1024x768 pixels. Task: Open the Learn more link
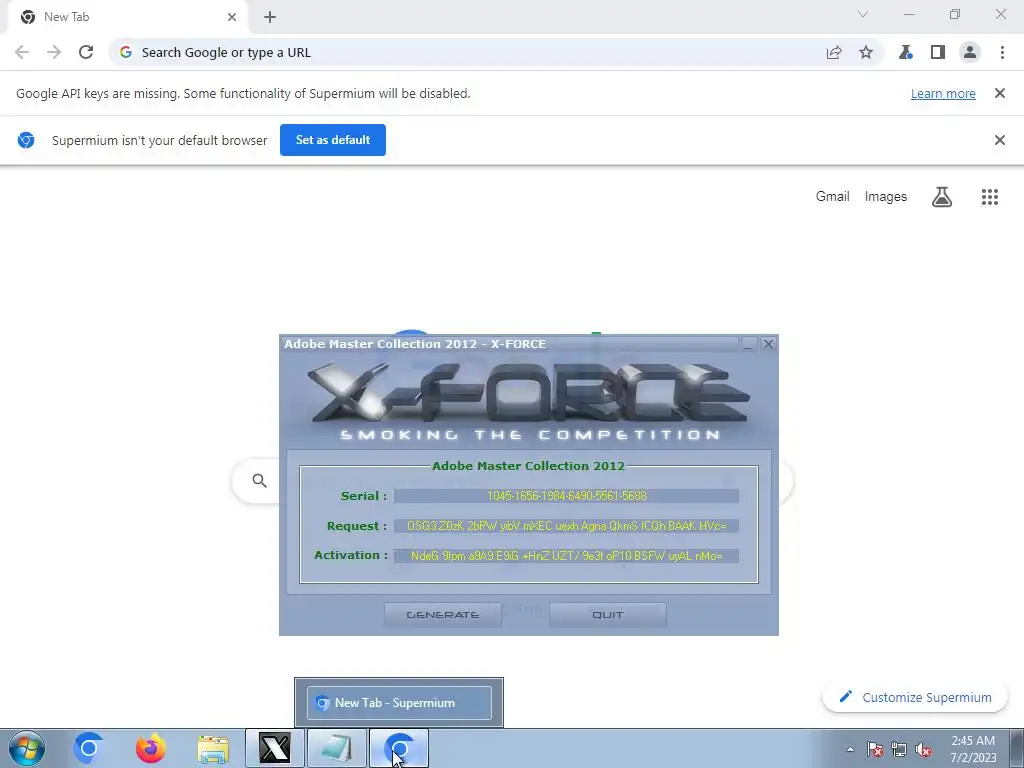pos(943,93)
